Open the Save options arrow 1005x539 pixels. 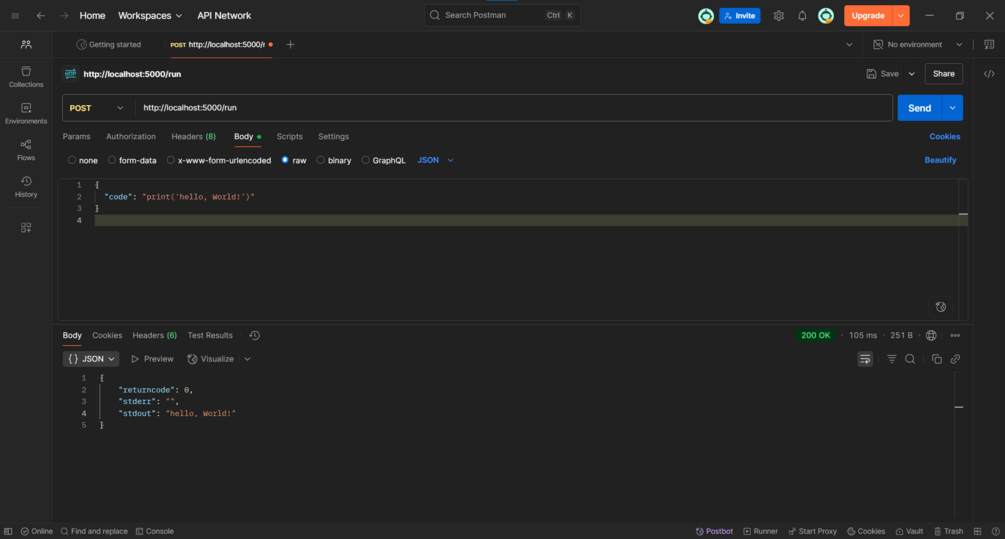911,74
